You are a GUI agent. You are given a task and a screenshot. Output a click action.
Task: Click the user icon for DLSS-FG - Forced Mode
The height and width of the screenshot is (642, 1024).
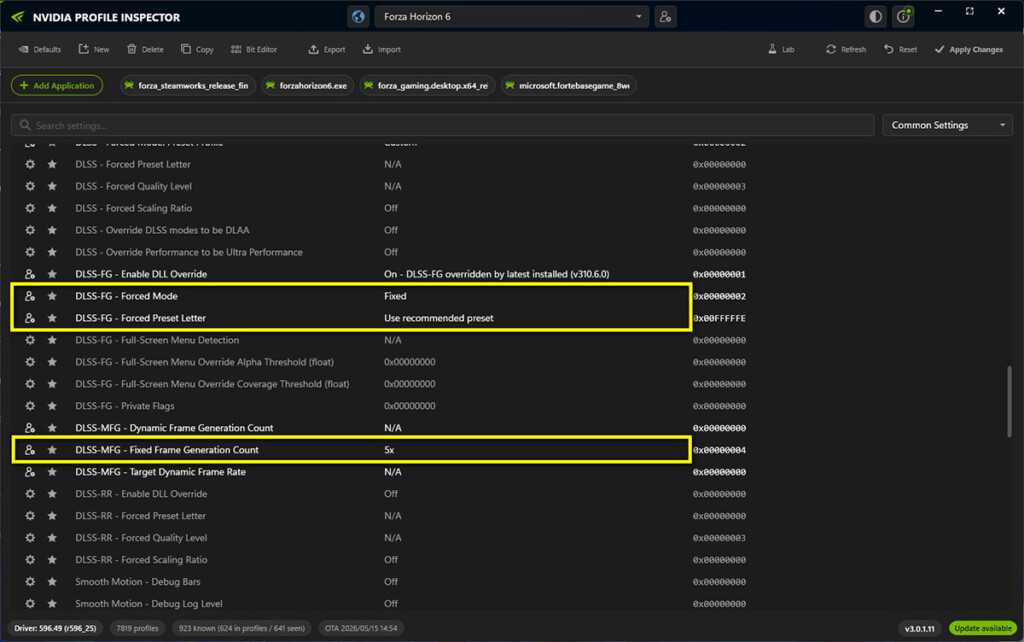tap(30, 296)
